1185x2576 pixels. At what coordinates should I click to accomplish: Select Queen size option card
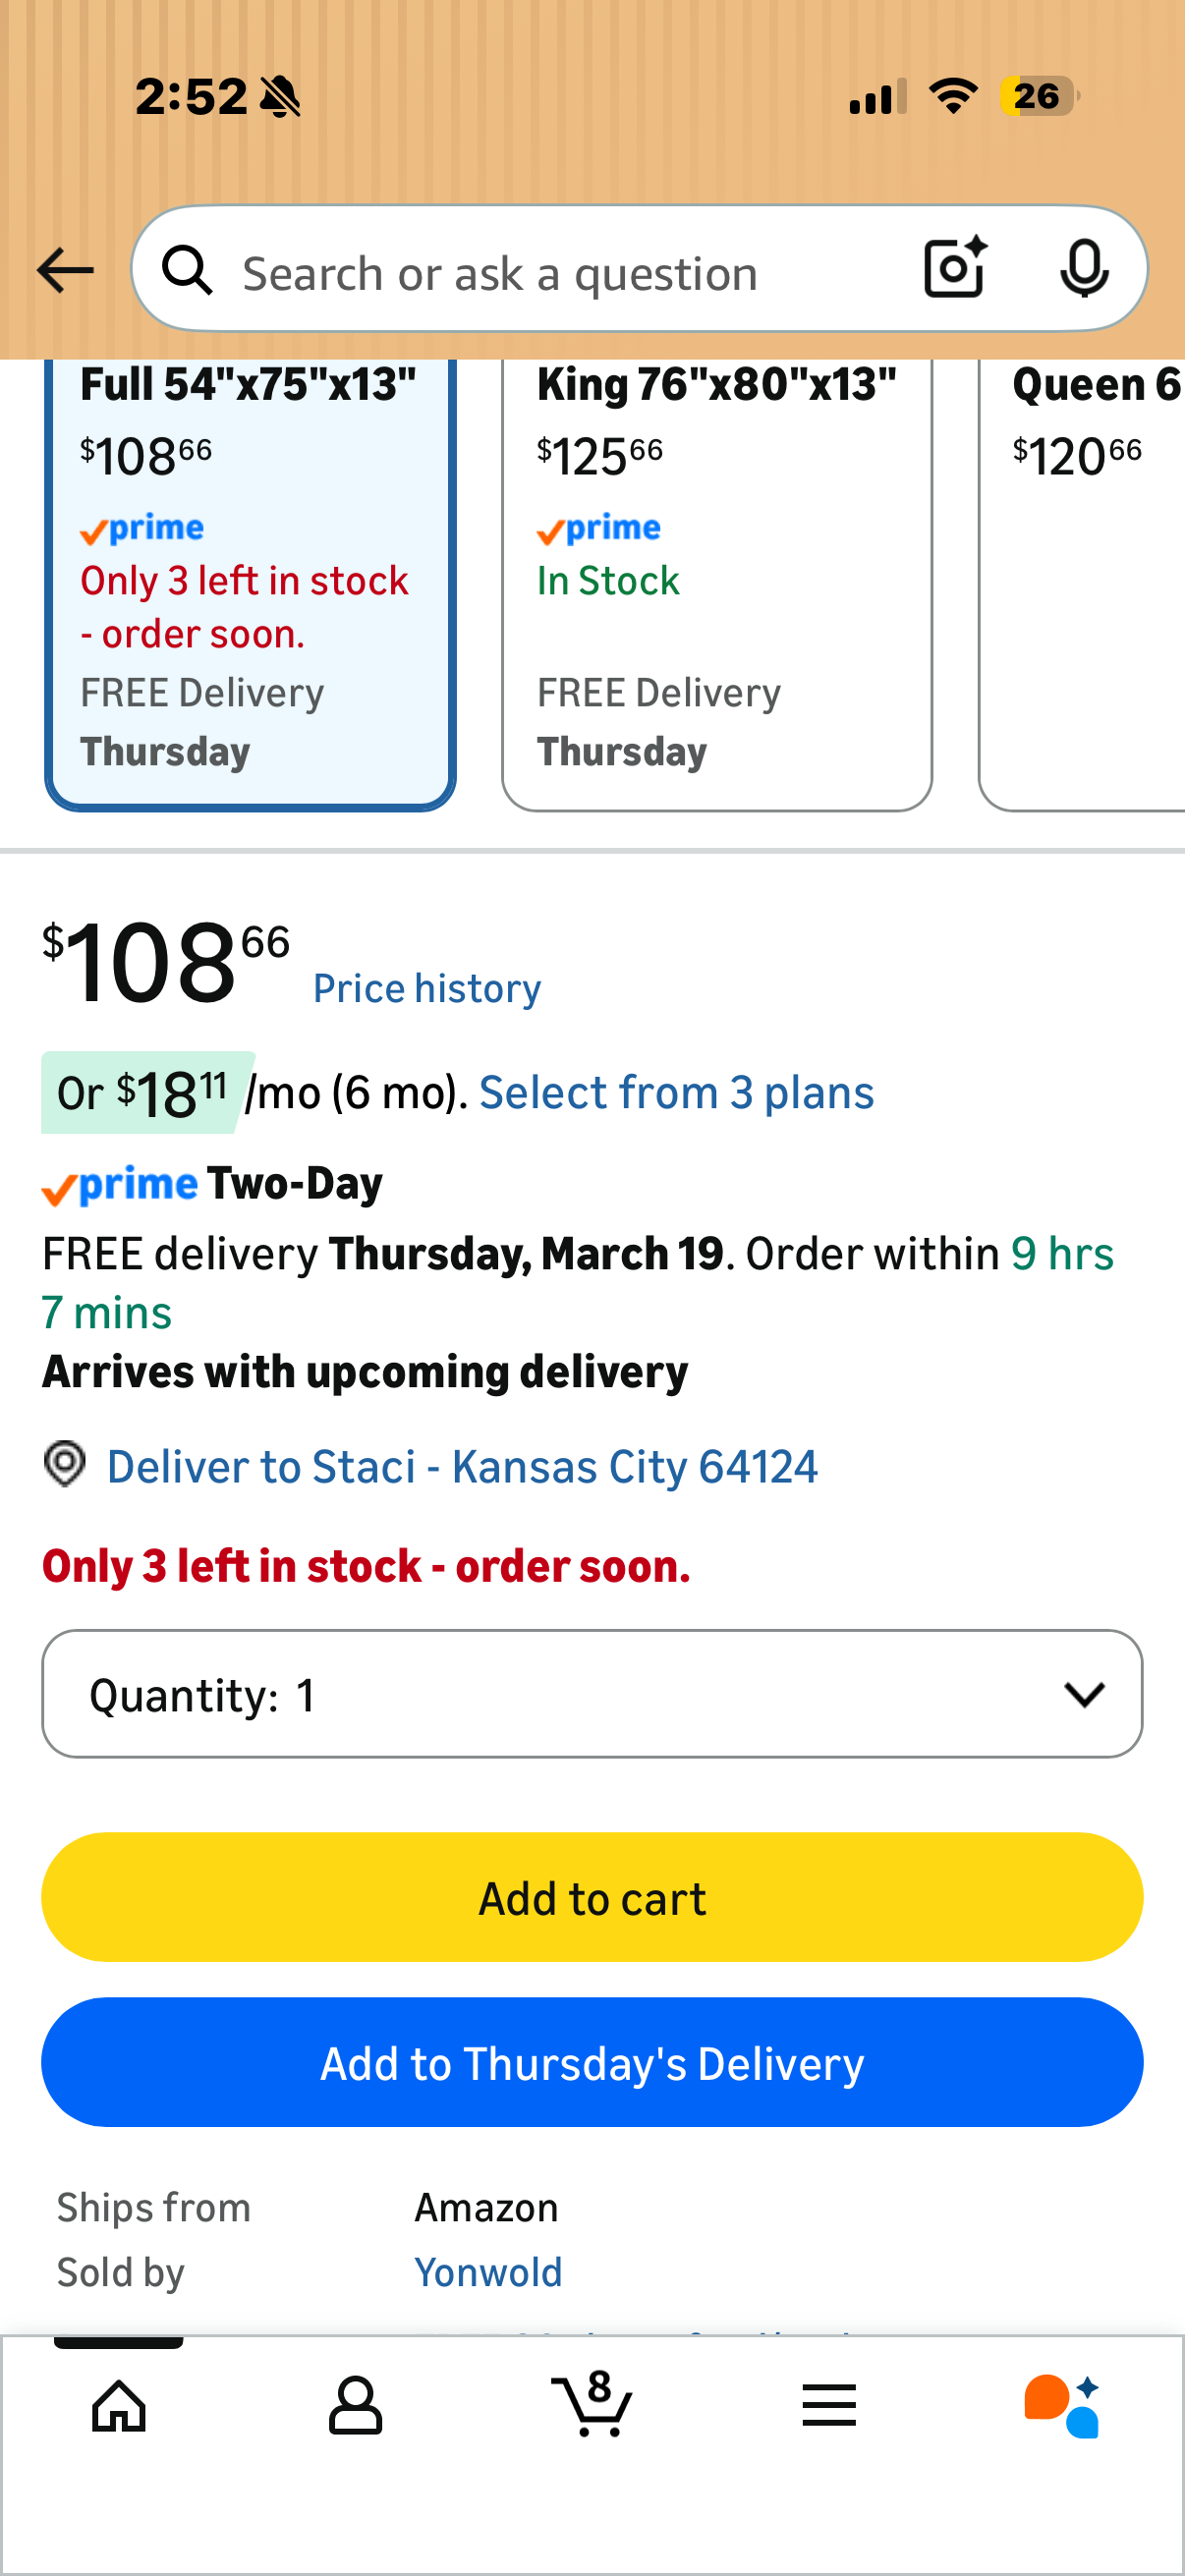tap(1083, 584)
